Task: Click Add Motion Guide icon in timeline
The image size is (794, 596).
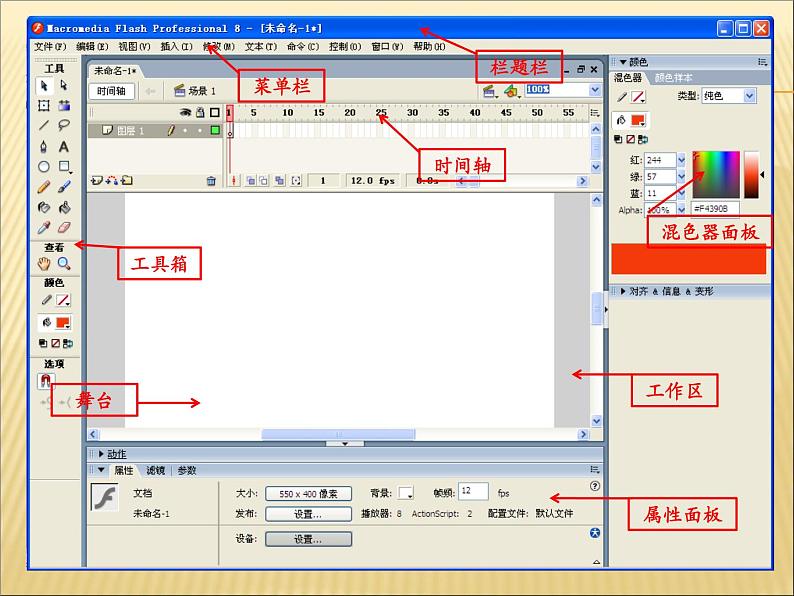Action: point(112,180)
